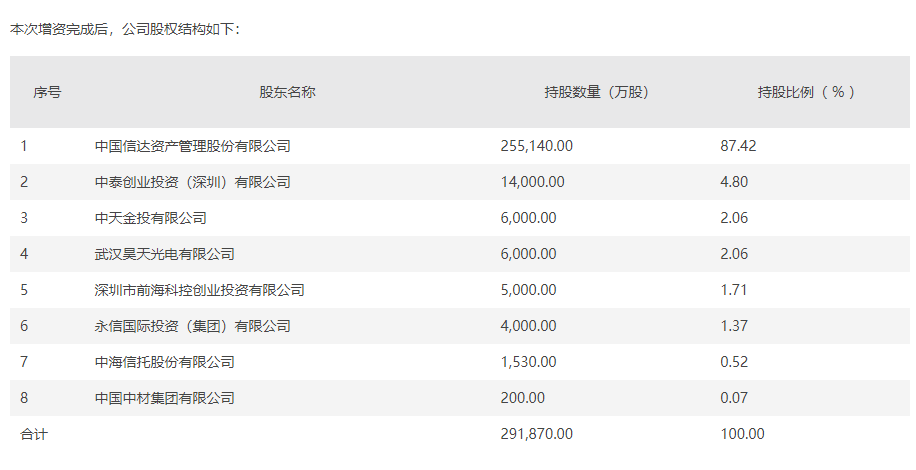Click the 1,530.00 share quantity cell
Image resolution: width=916 pixels, height=470 pixels.
528,362
